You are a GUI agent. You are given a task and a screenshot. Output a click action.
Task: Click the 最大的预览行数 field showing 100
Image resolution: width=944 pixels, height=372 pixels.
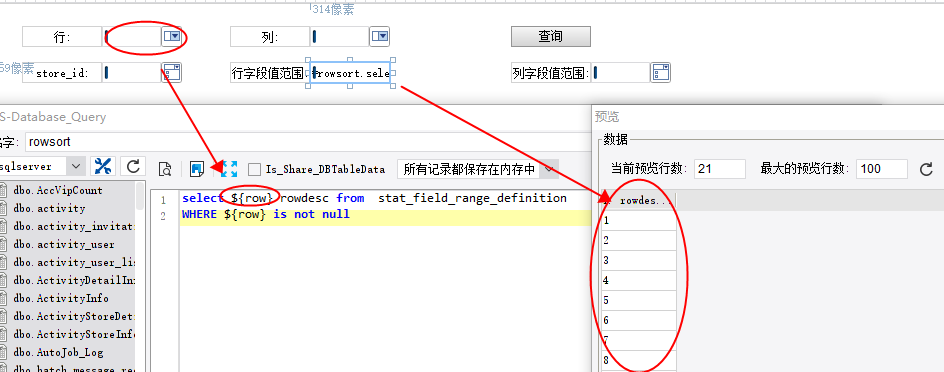881,169
